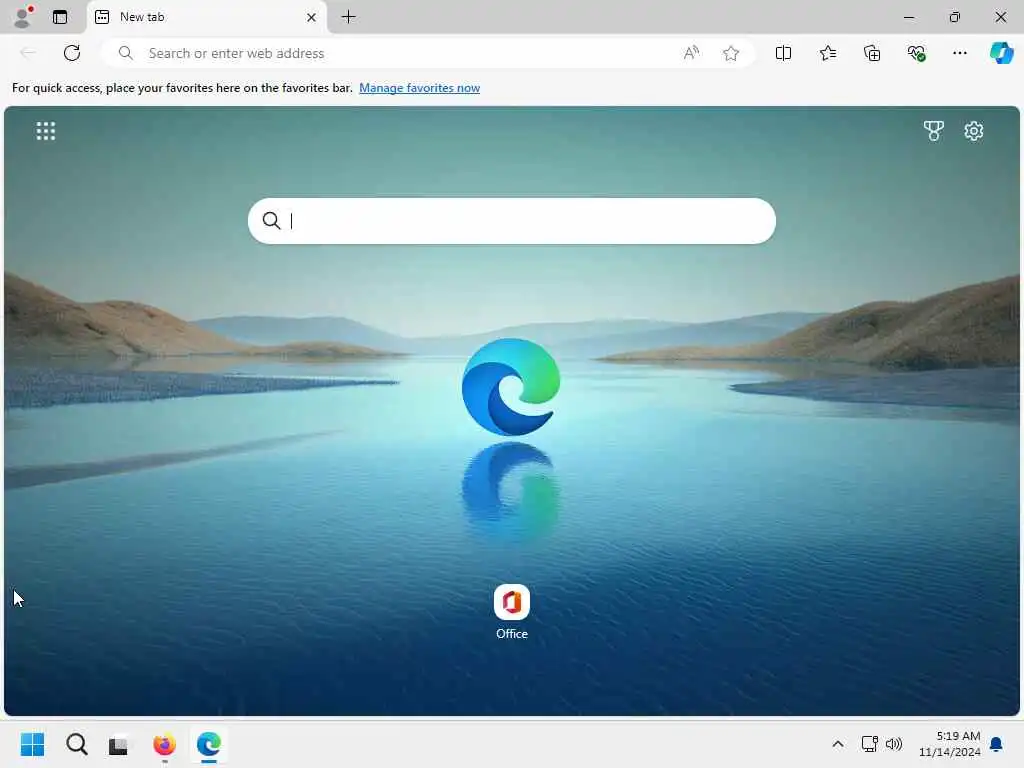This screenshot has width=1024, height=768.
Task: Select the New tab browser tab
Action: 206,17
